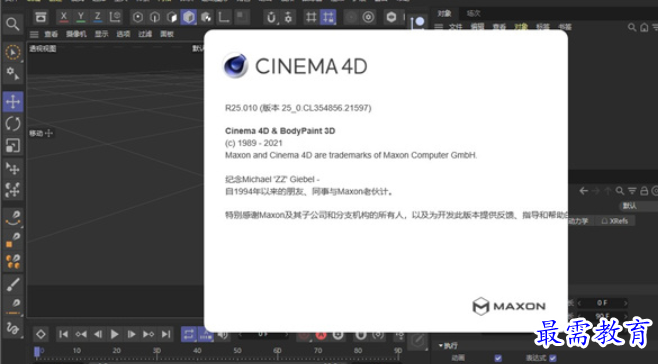Select the Rotate tool

click(13, 124)
